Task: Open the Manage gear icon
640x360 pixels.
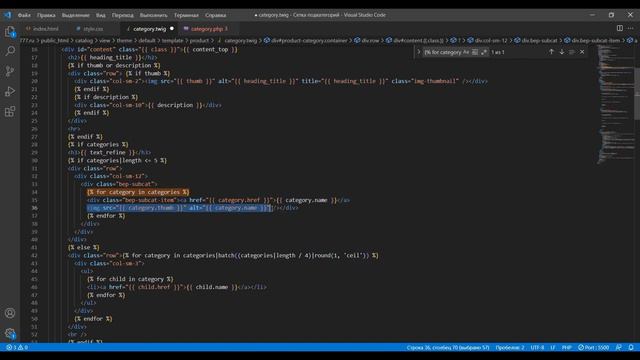Action: 10,333
